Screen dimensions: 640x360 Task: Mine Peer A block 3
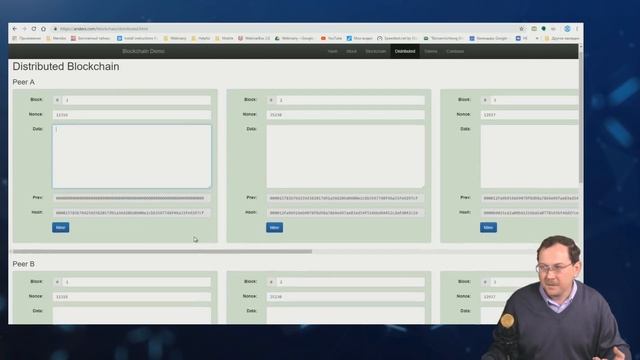(x=489, y=227)
